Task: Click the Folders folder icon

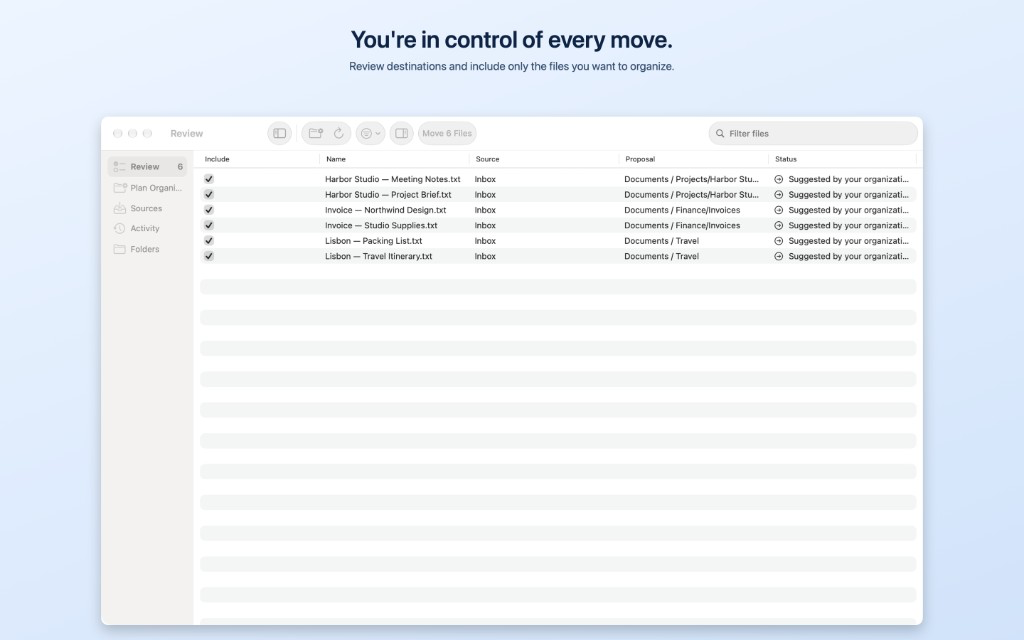Action: (x=120, y=249)
